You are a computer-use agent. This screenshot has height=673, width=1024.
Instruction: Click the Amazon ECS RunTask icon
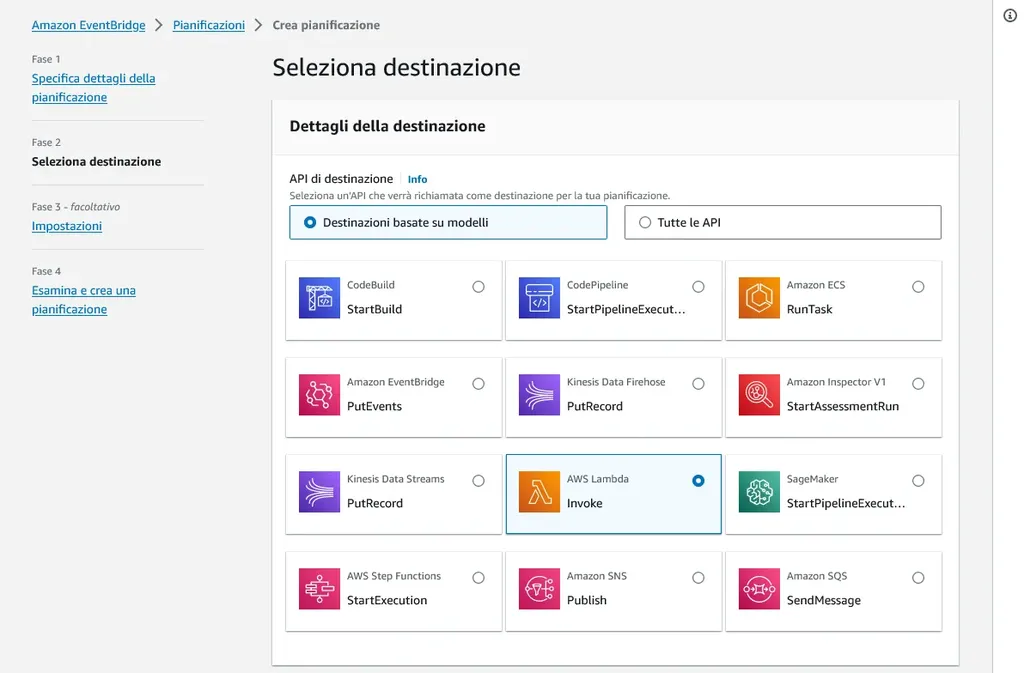759,298
